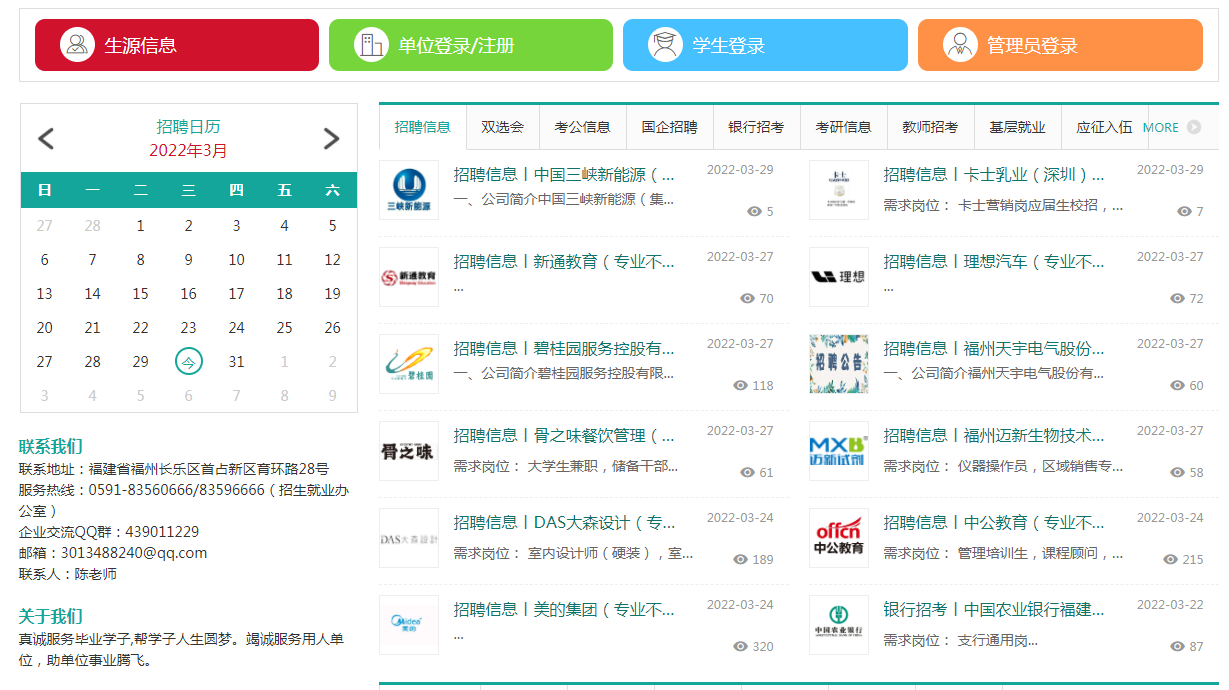Click the graduate icon for 学生登录
This screenshot has height=690, width=1229.
[x=665, y=45]
